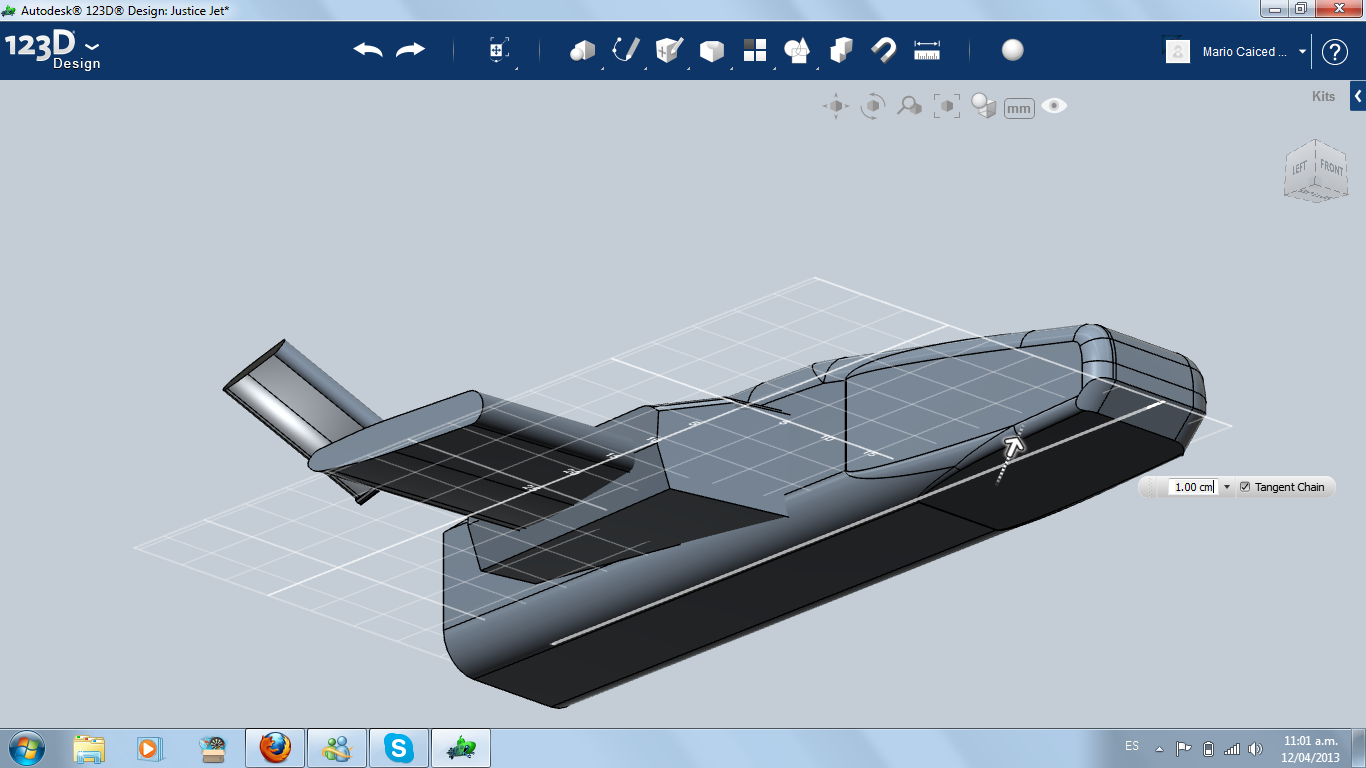1366x768 pixels.
Task: Launch Windows Media Player from taskbar
Action: click(x=149, y=748)
